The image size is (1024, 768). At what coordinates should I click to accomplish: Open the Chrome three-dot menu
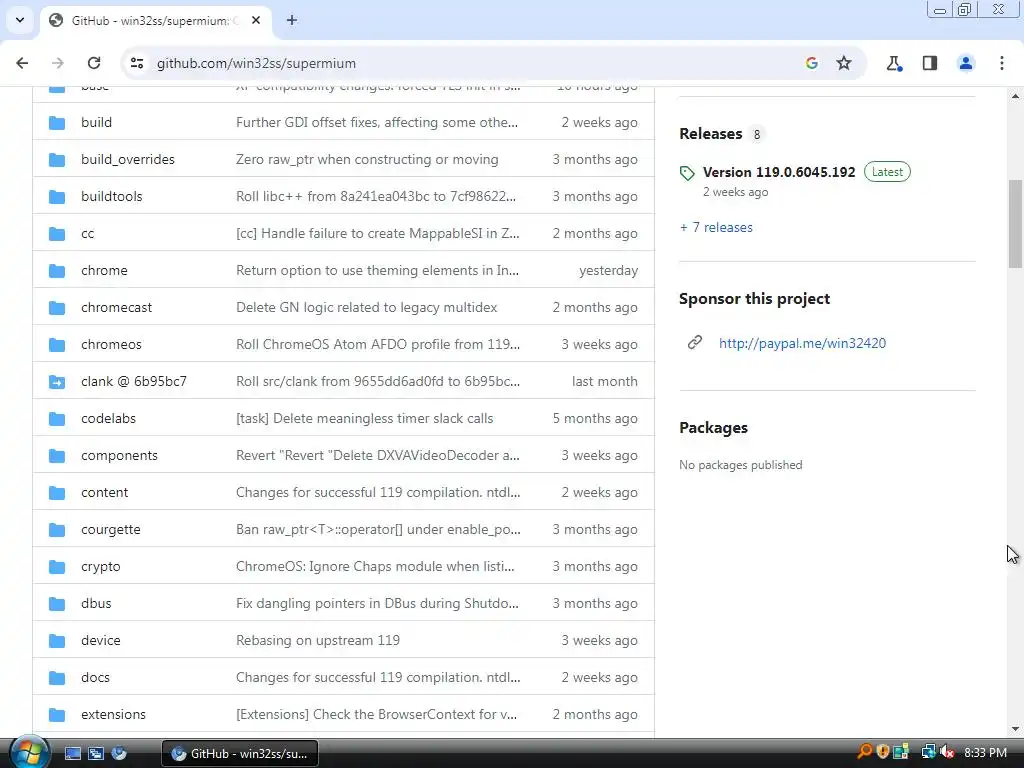coord(1002,63)
